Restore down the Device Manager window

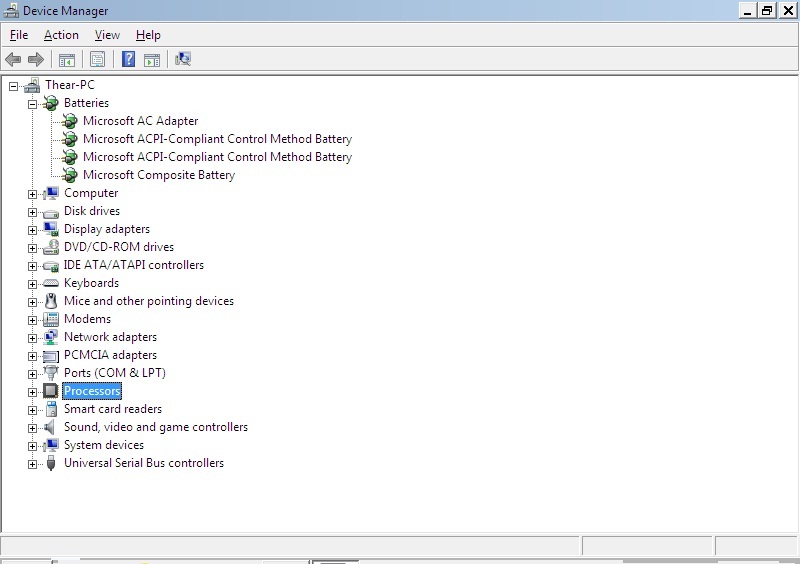[x=767, y=10]
